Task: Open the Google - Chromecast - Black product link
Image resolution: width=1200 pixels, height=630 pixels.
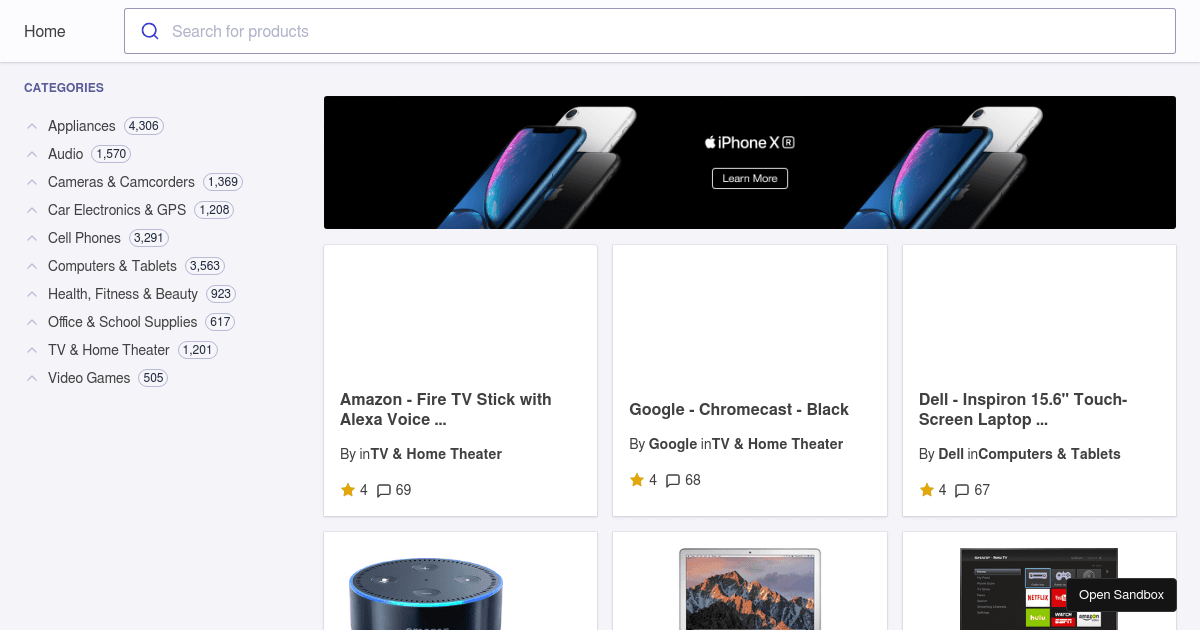Action: [739, 409]
